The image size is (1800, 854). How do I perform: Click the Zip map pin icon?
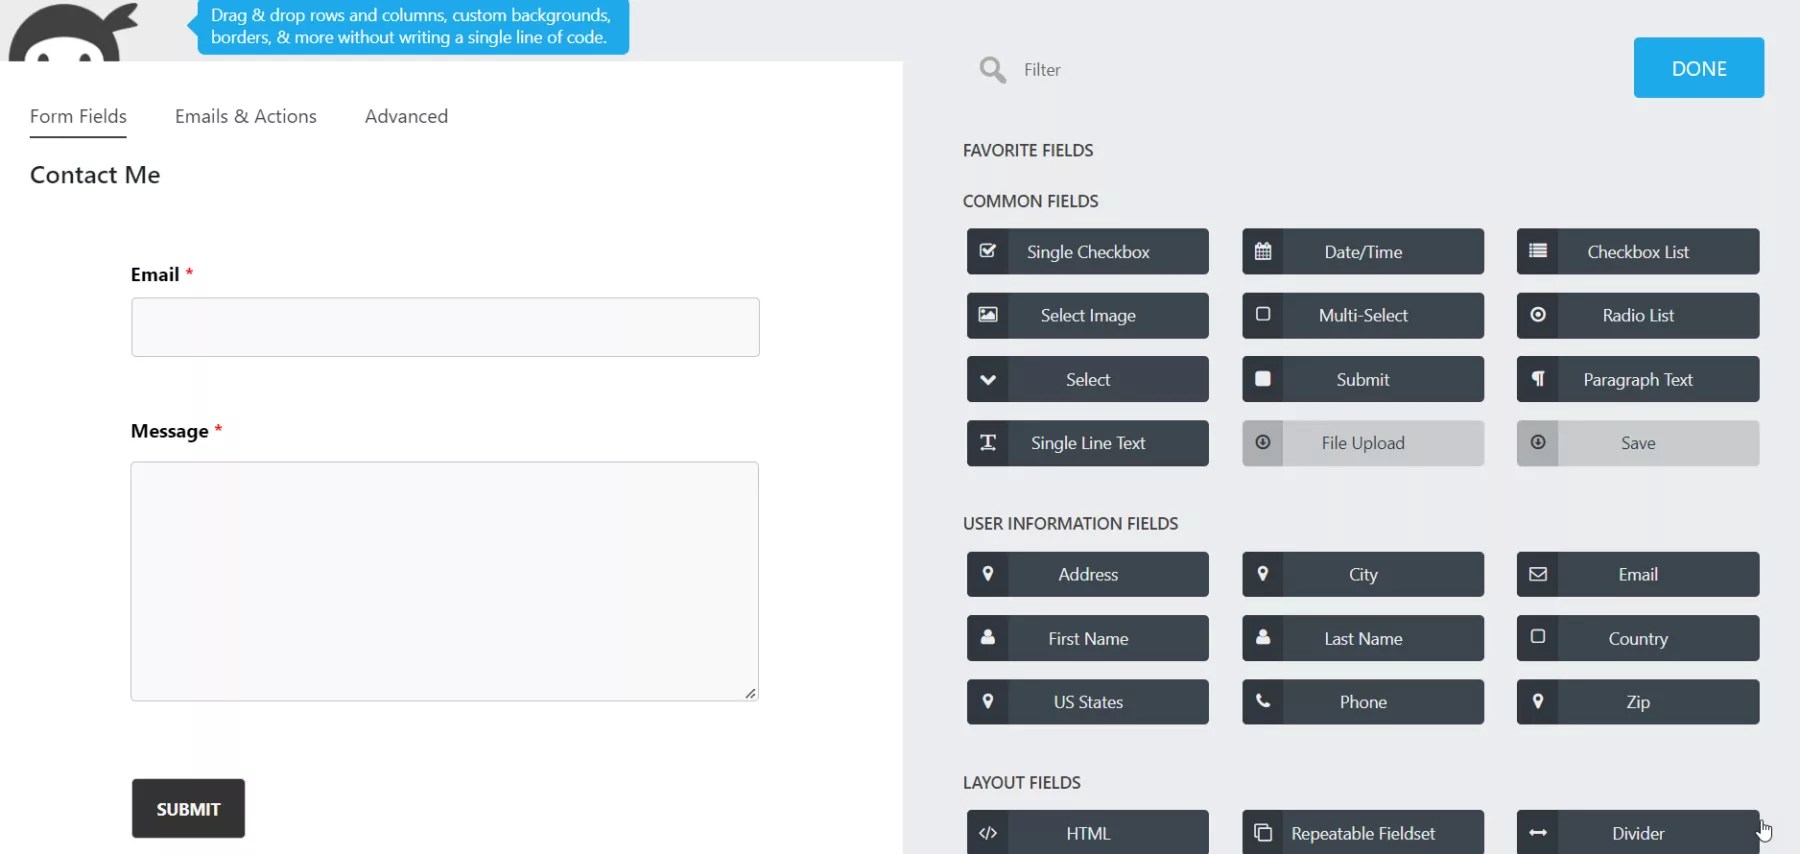[1538, 701]
